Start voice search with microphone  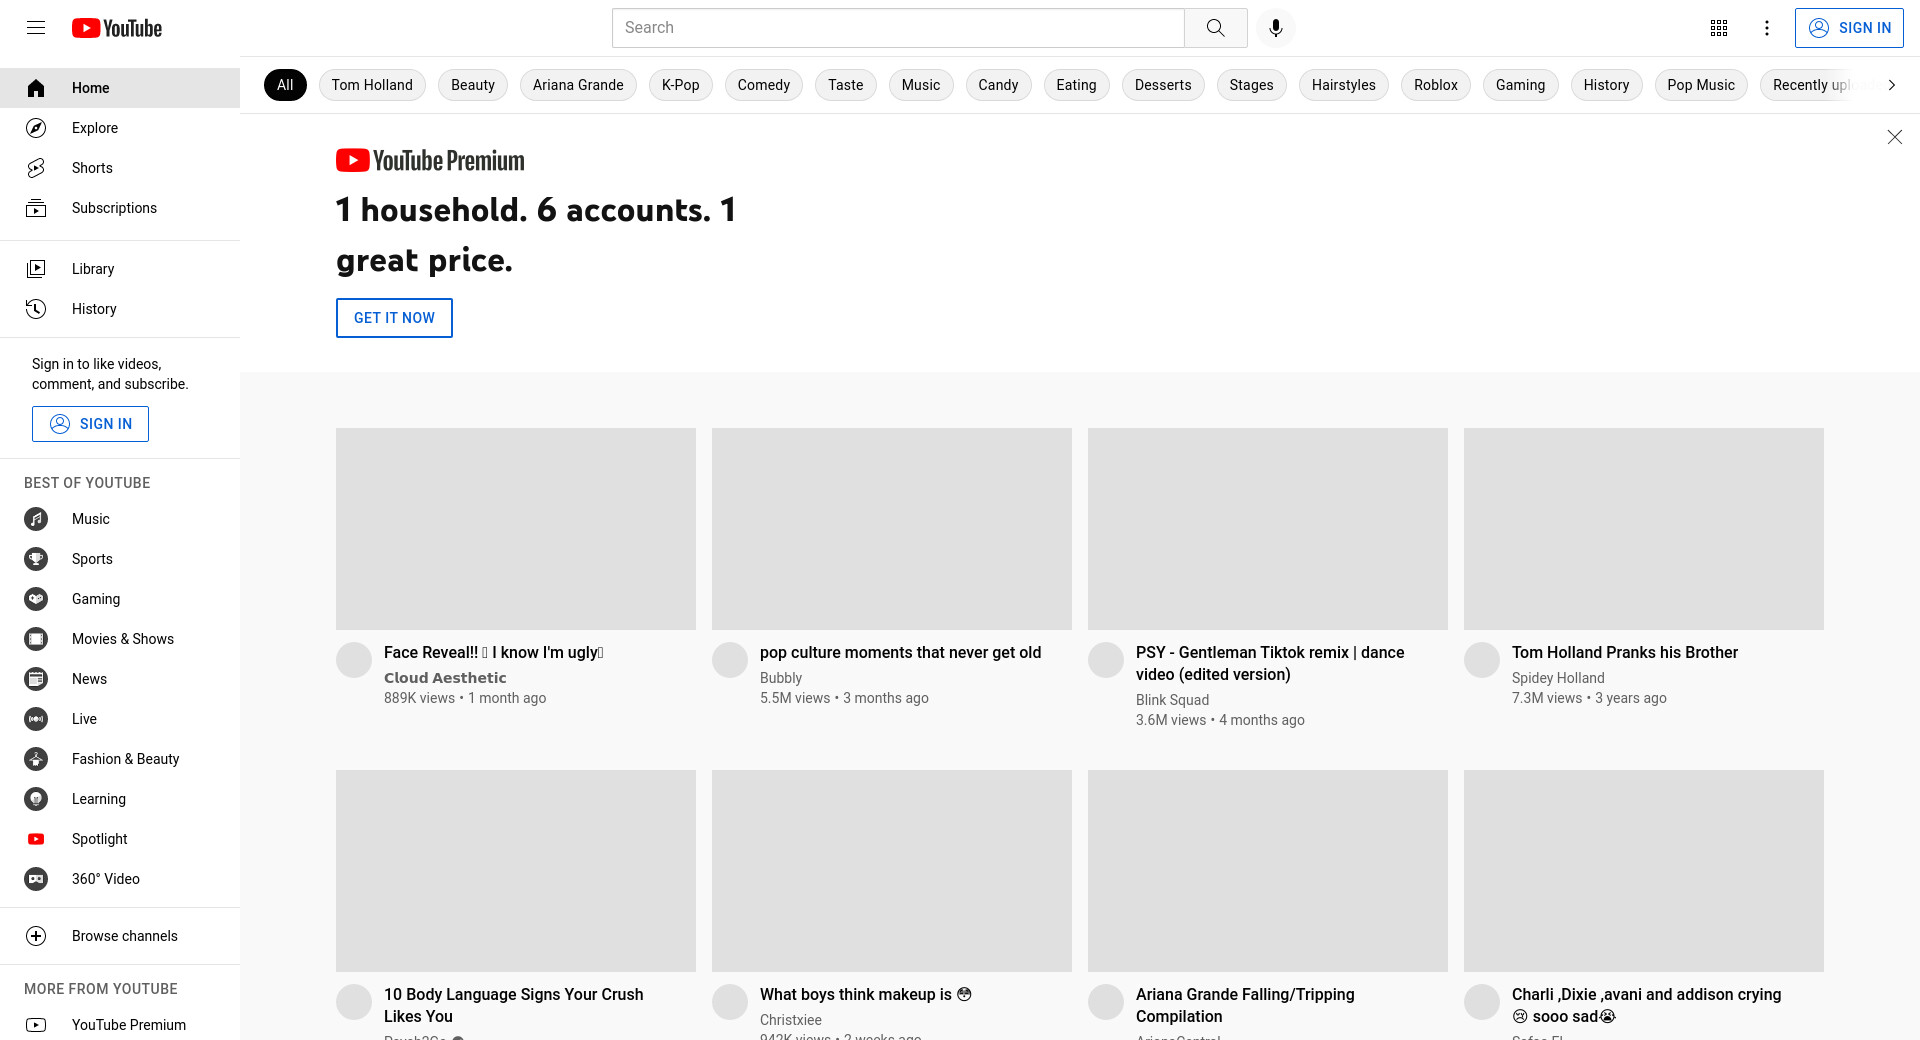tap(1275, 28)
